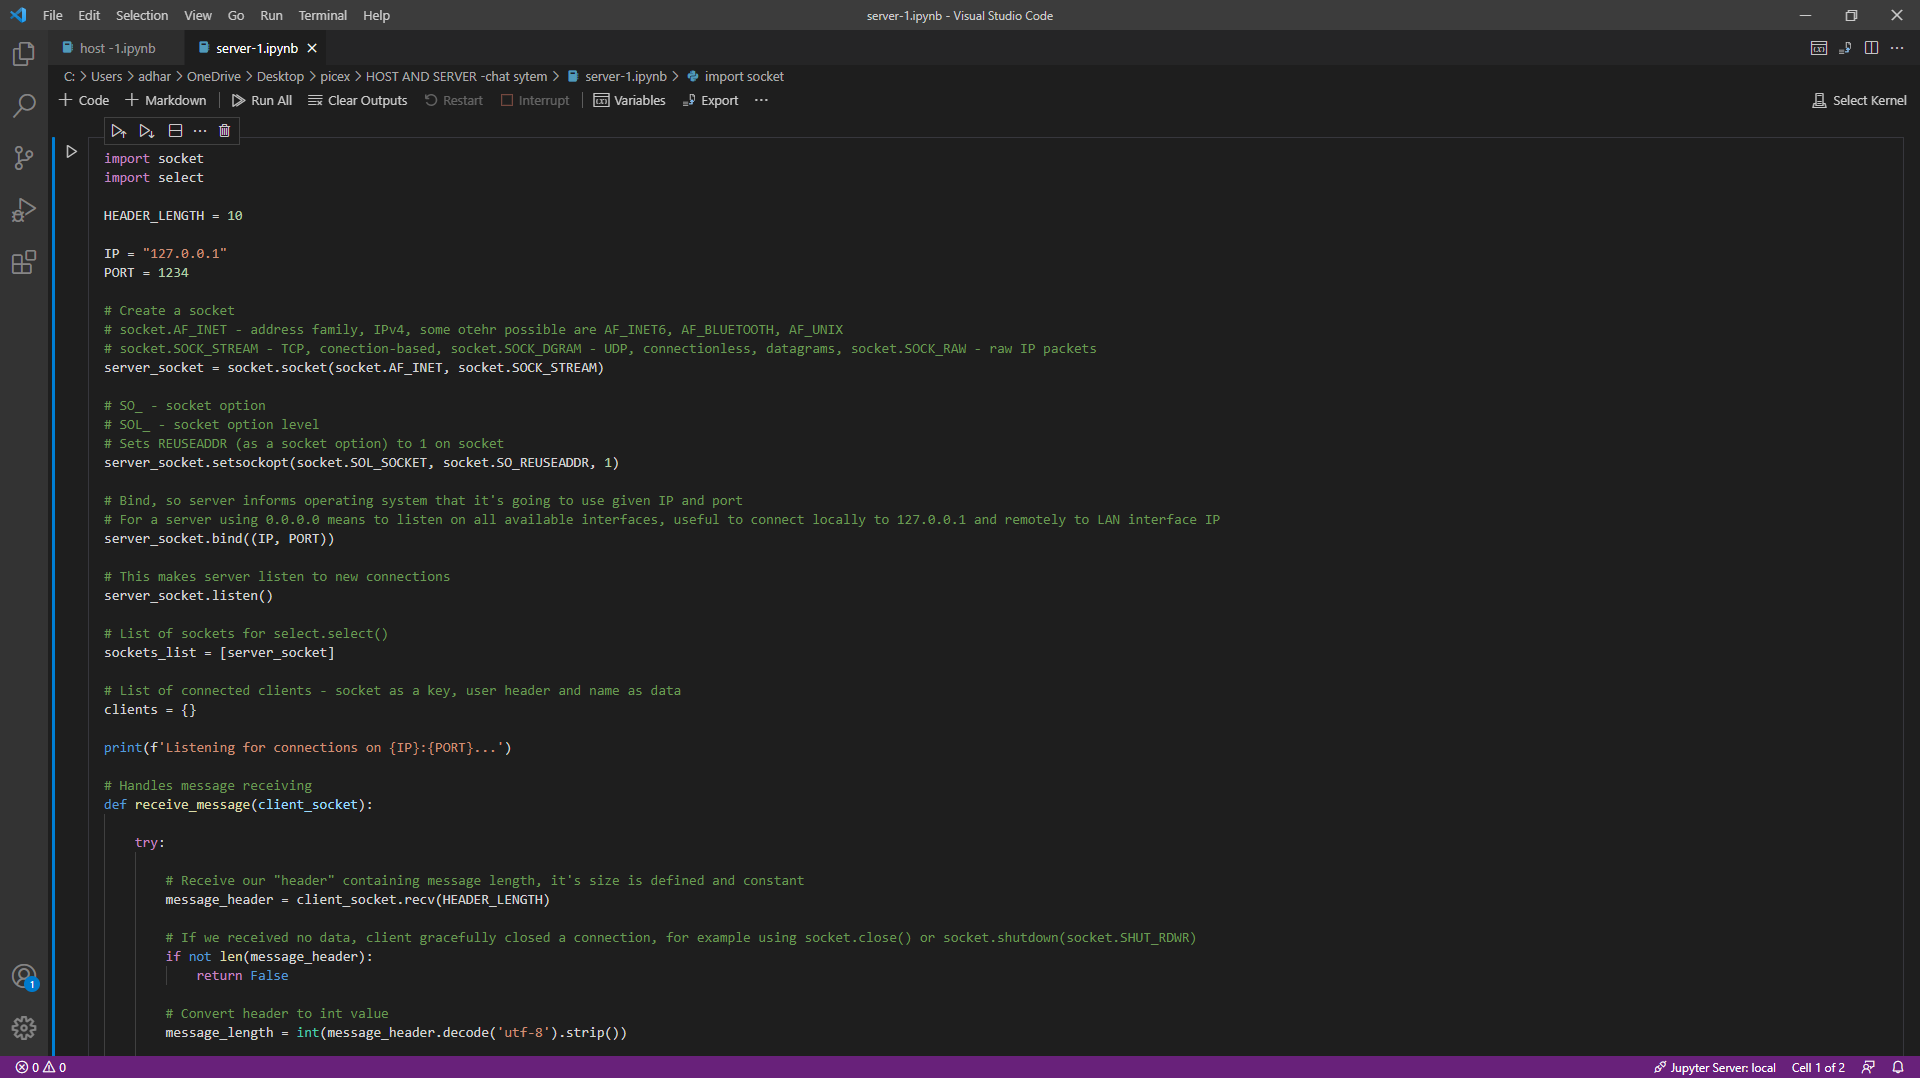Screen dimensions: 1920x1078
Task: Close the server-1.ipynb tab
Action: 312,48
